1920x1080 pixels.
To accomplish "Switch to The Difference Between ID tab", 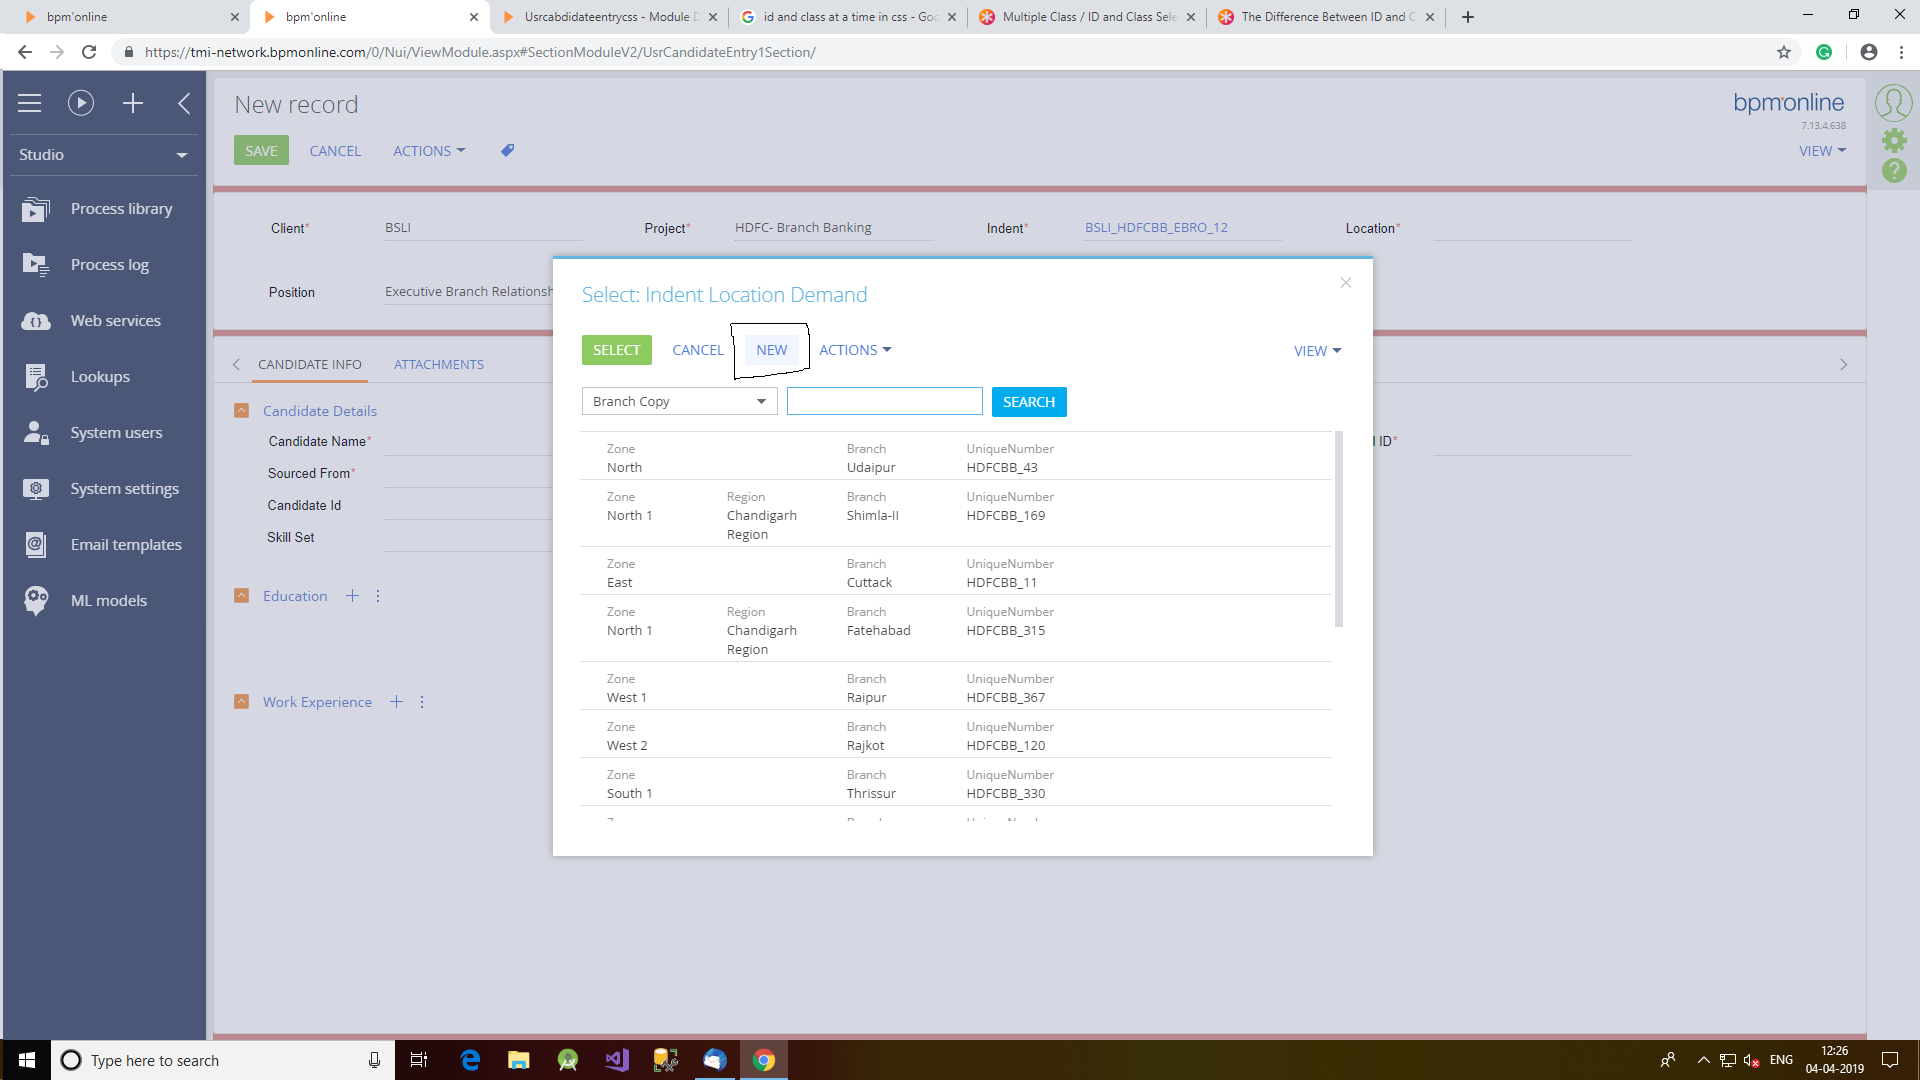I will (1326, 17).
